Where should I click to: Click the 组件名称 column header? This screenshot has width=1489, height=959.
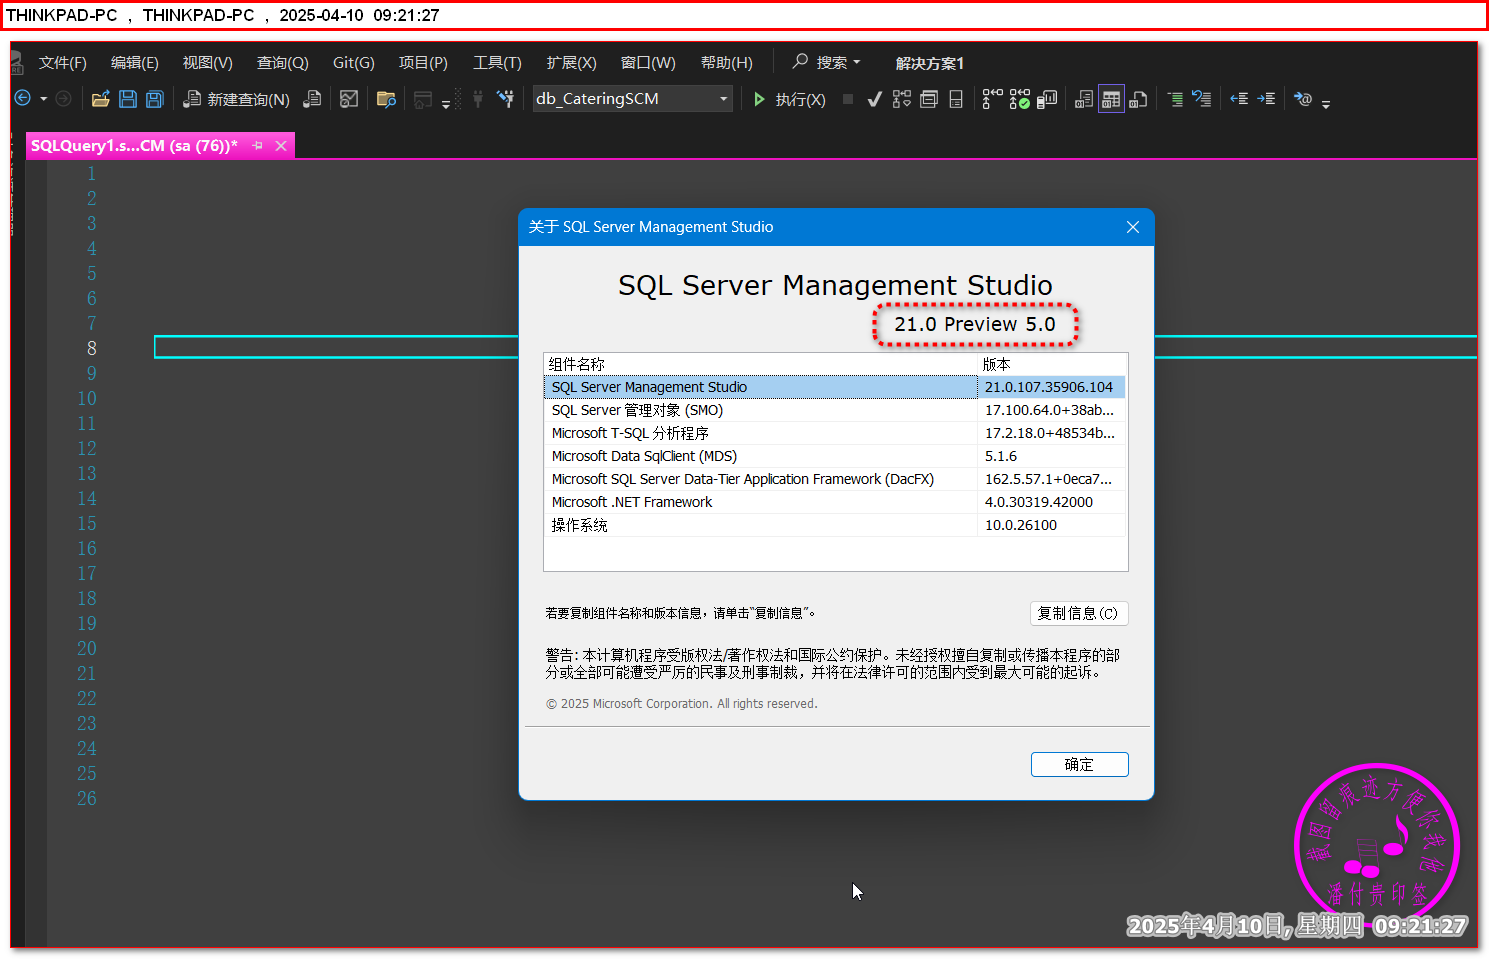[x=761, y=364]
